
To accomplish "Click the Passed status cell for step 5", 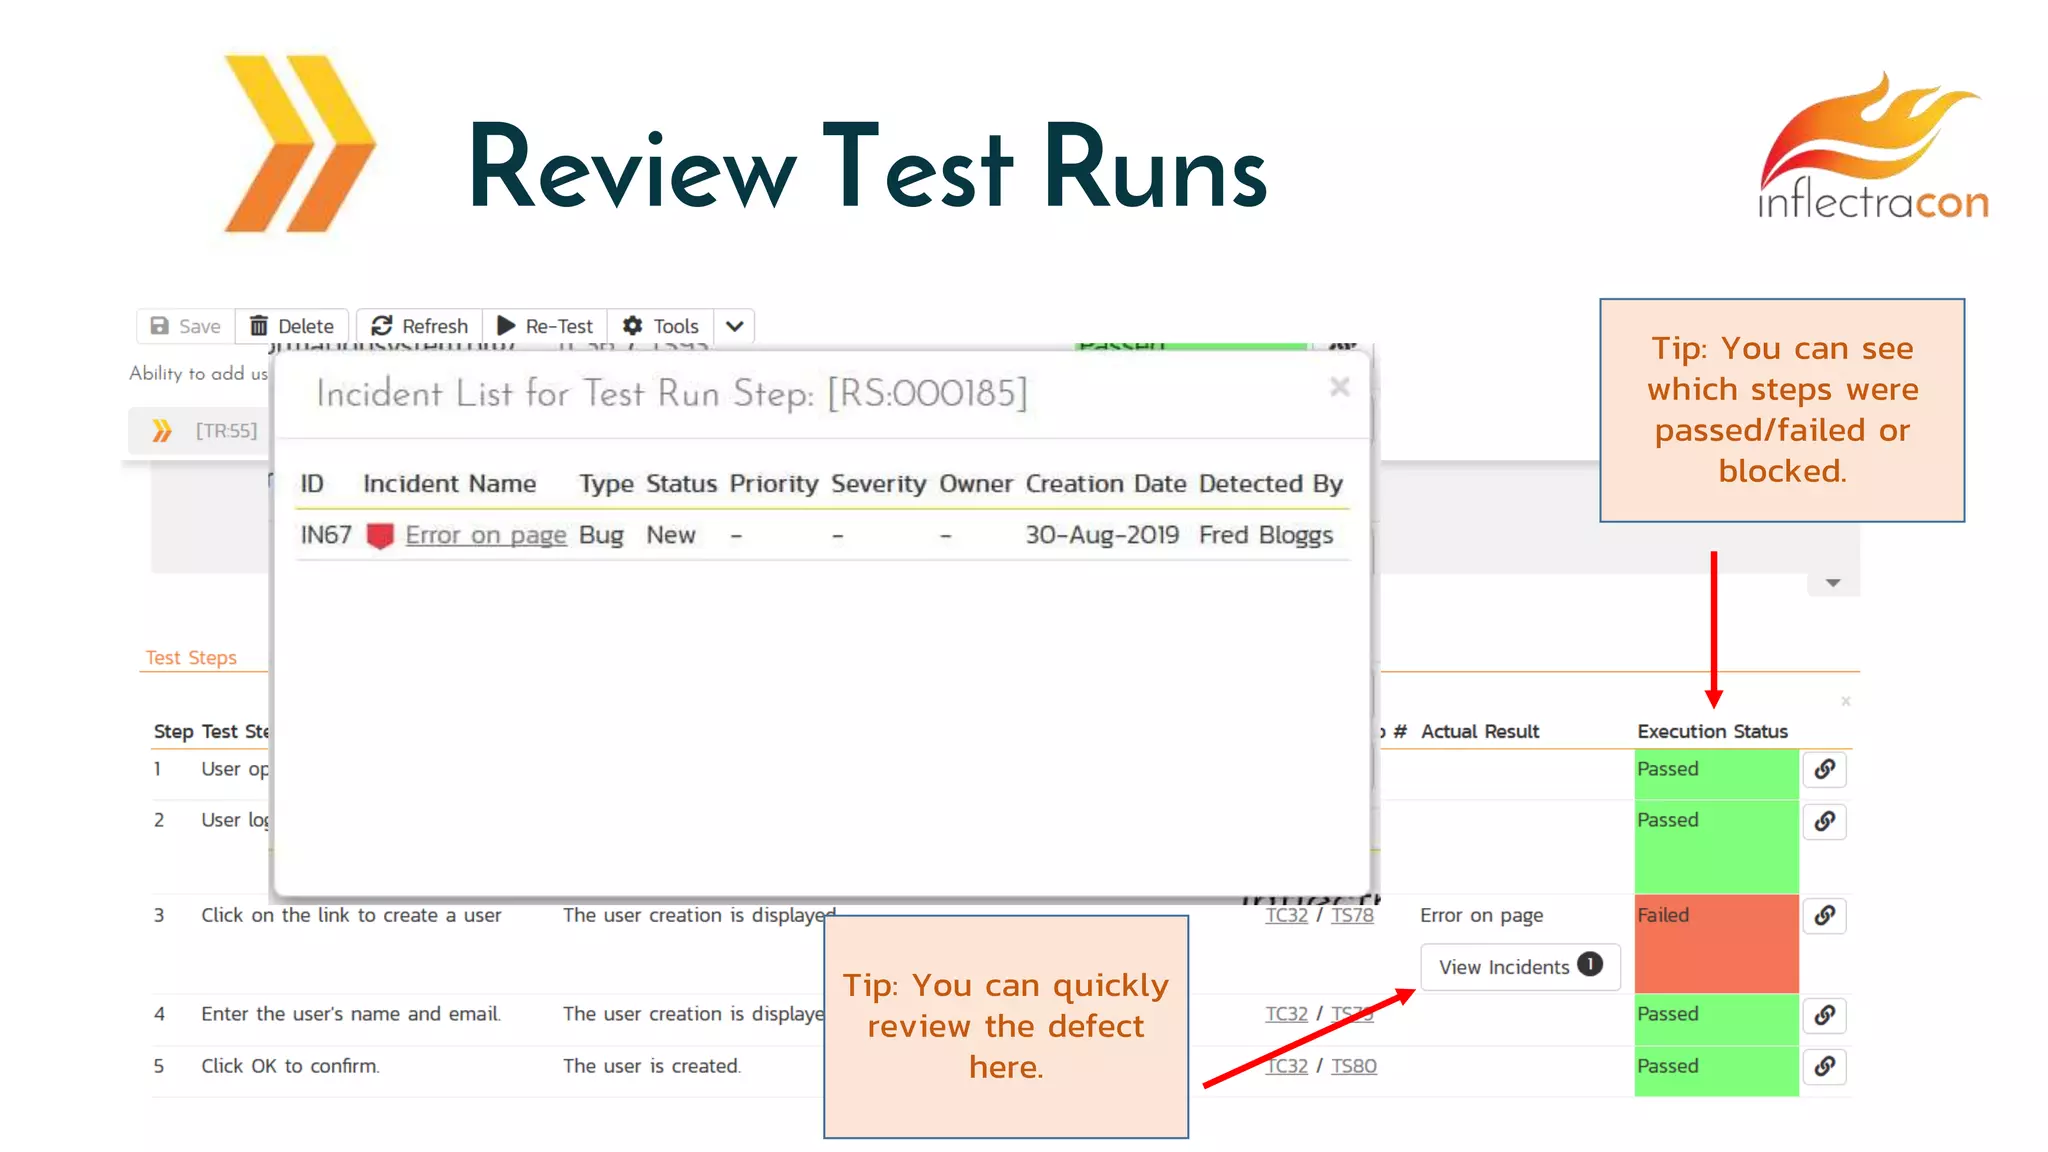I will (1716, 1070).
